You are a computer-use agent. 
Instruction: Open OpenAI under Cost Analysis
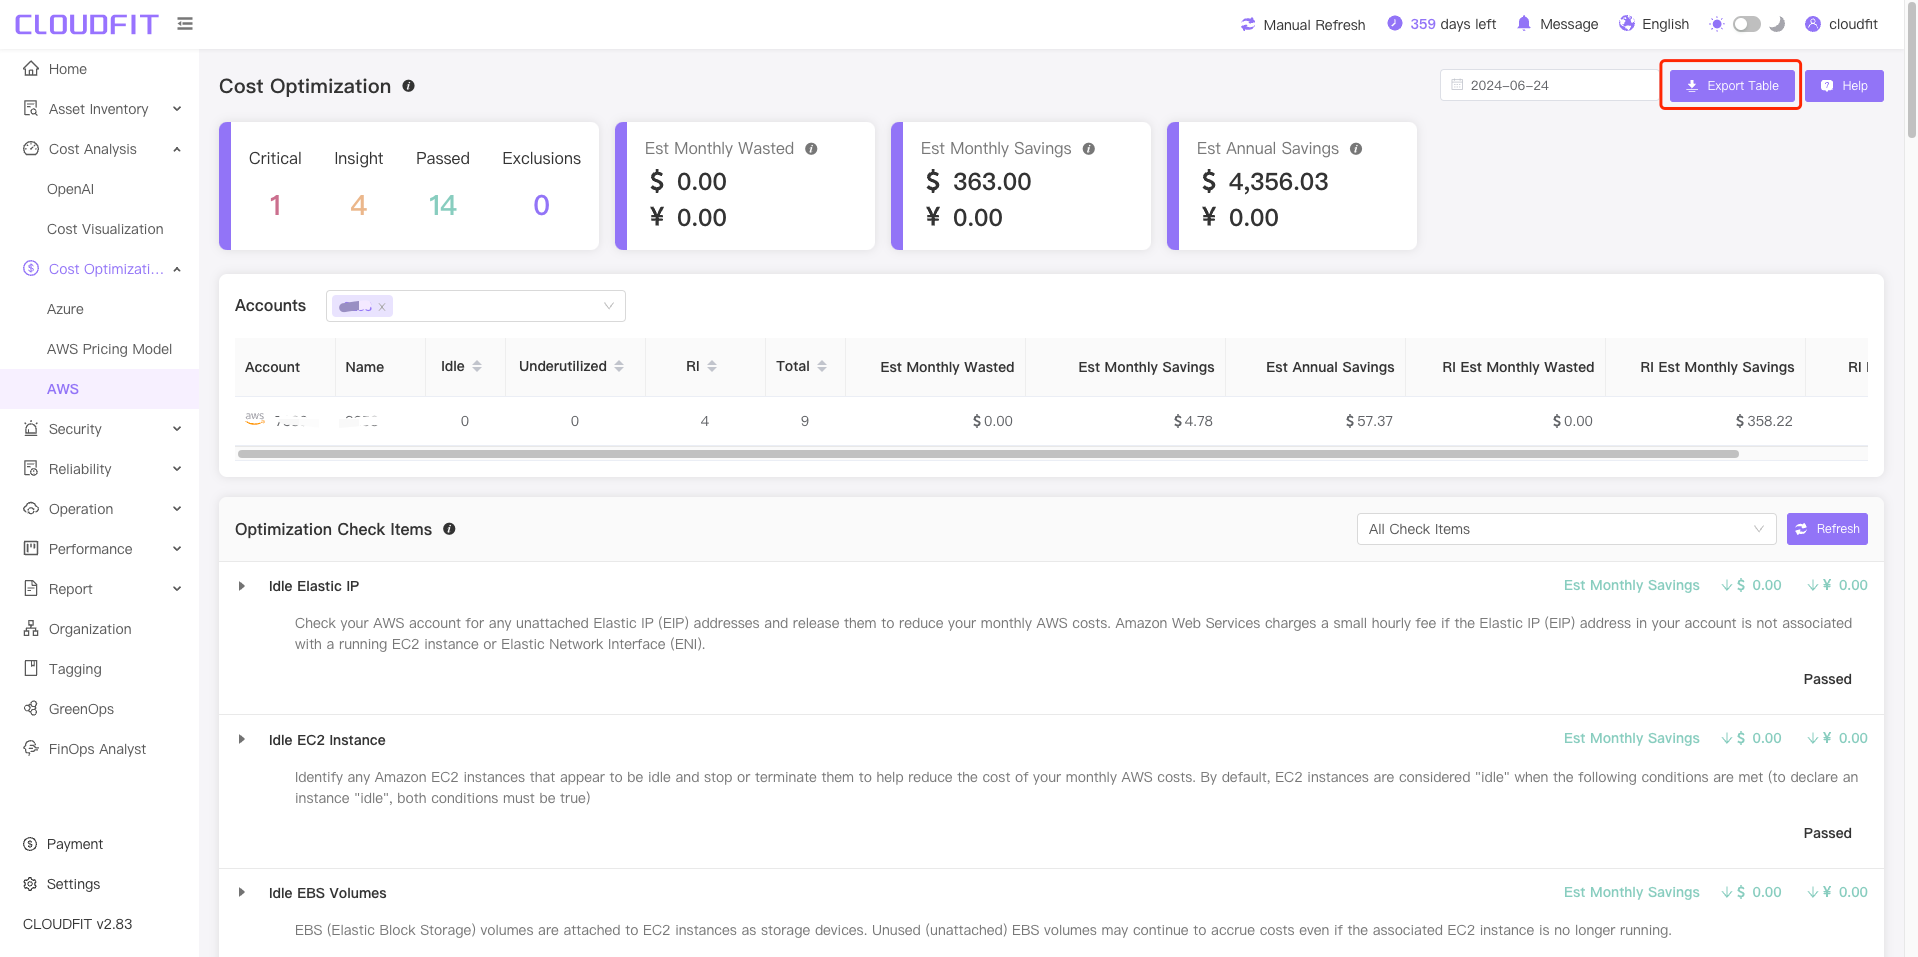click(x=70, y=189)
